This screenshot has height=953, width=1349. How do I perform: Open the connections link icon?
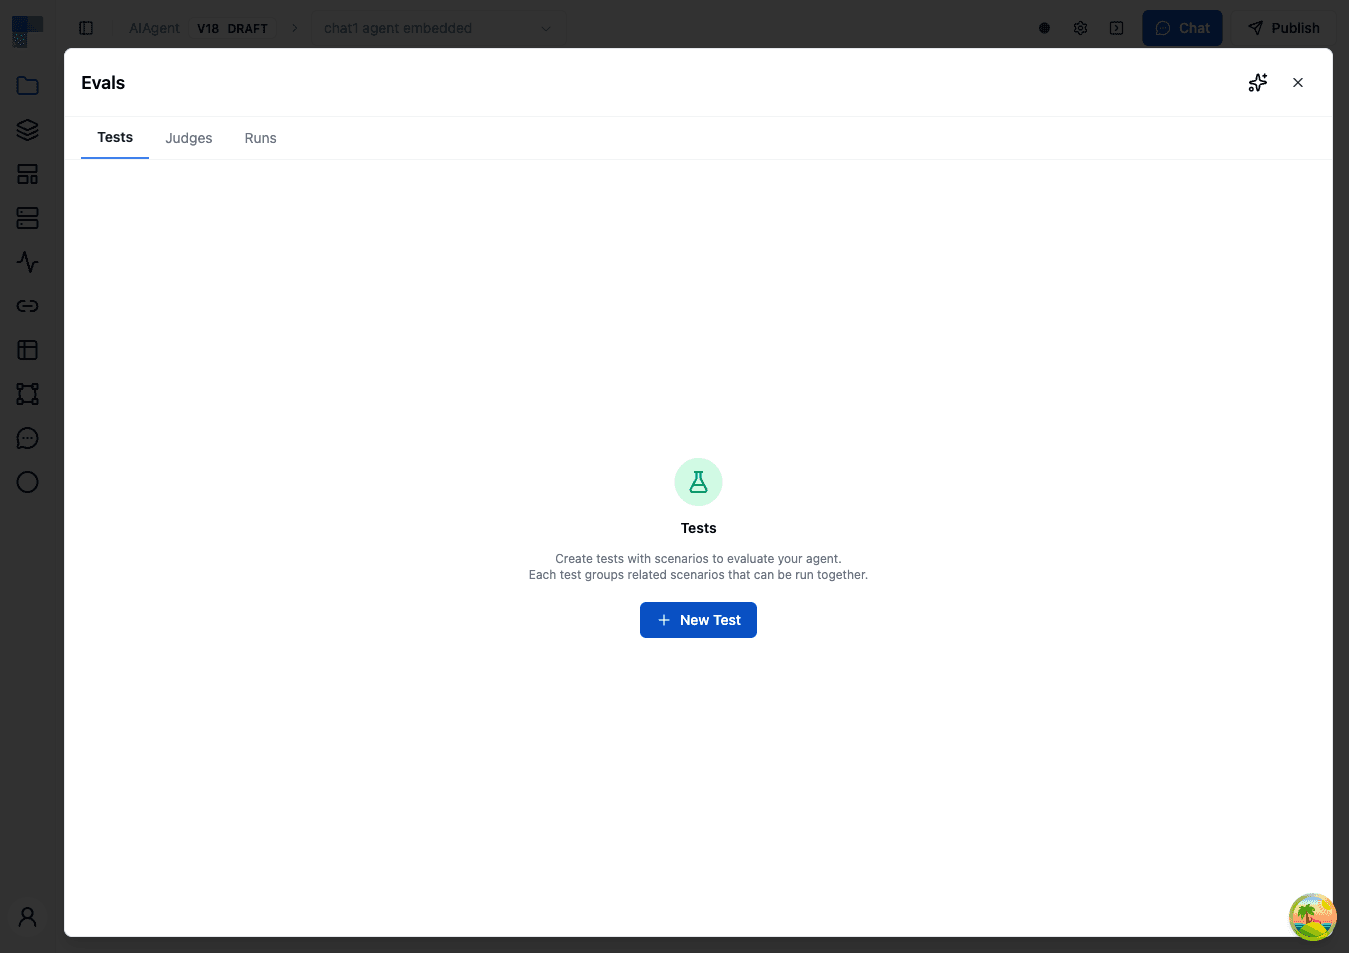coord(27,306)
